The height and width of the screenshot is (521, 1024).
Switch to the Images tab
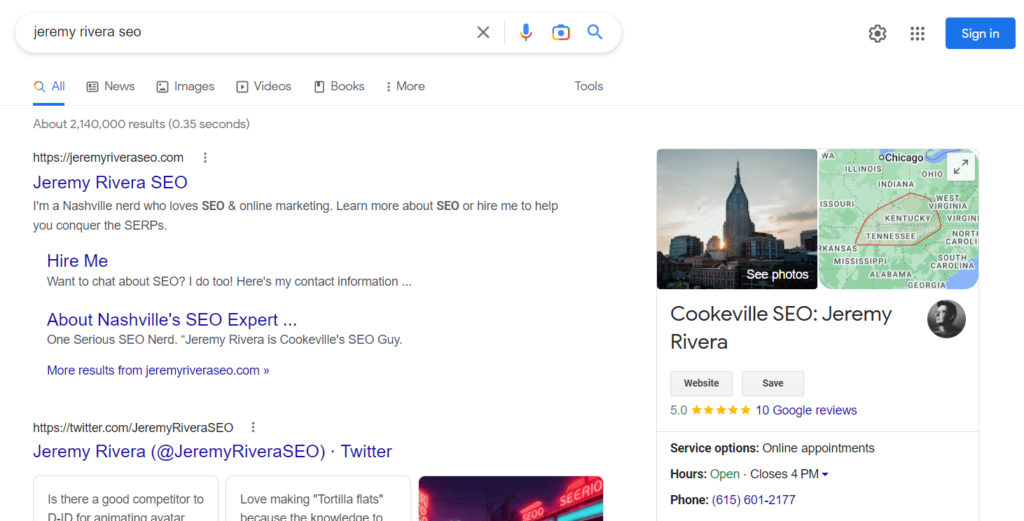[x=185, y=86]
